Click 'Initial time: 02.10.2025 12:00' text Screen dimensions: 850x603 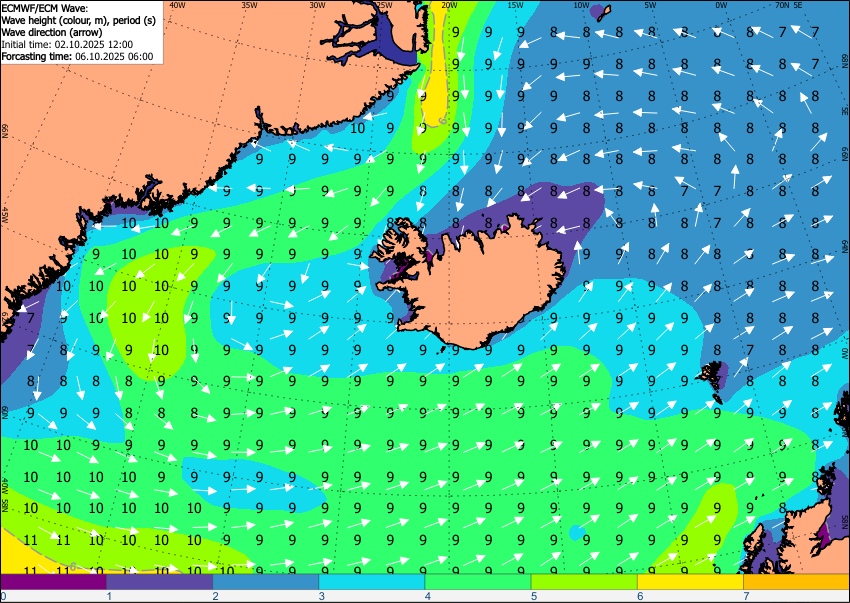67,44
